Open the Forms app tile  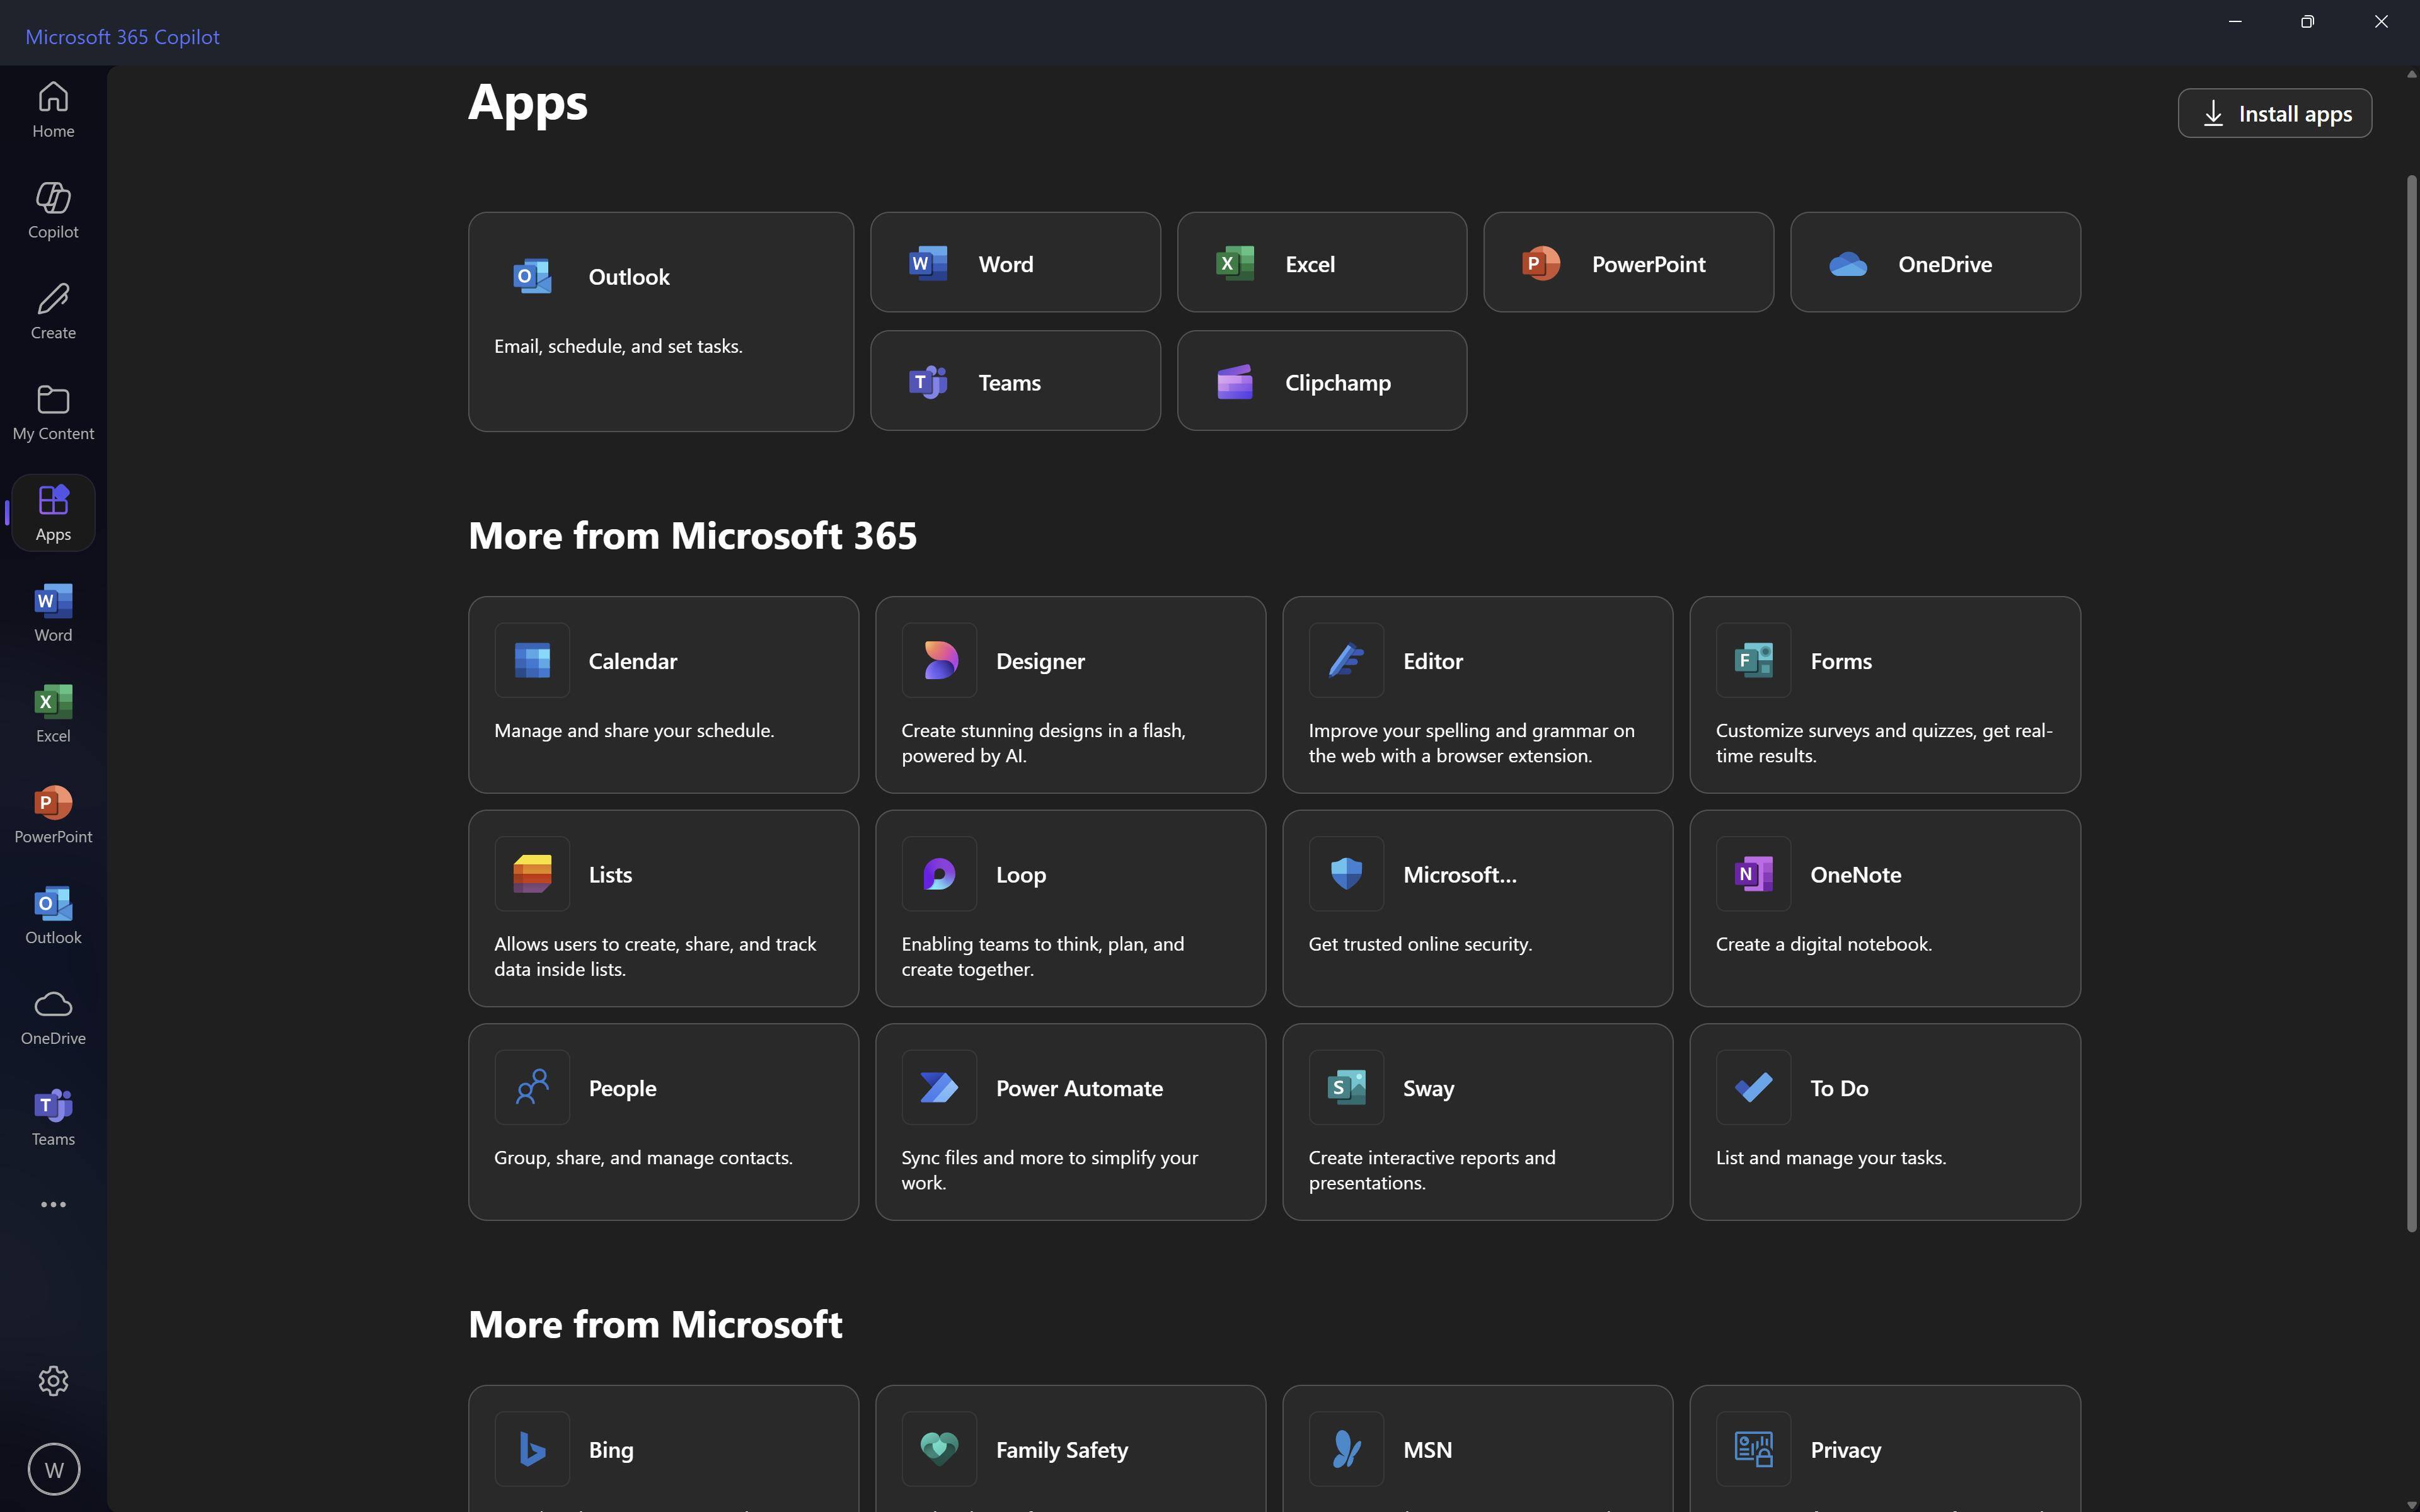point(1884,694)
